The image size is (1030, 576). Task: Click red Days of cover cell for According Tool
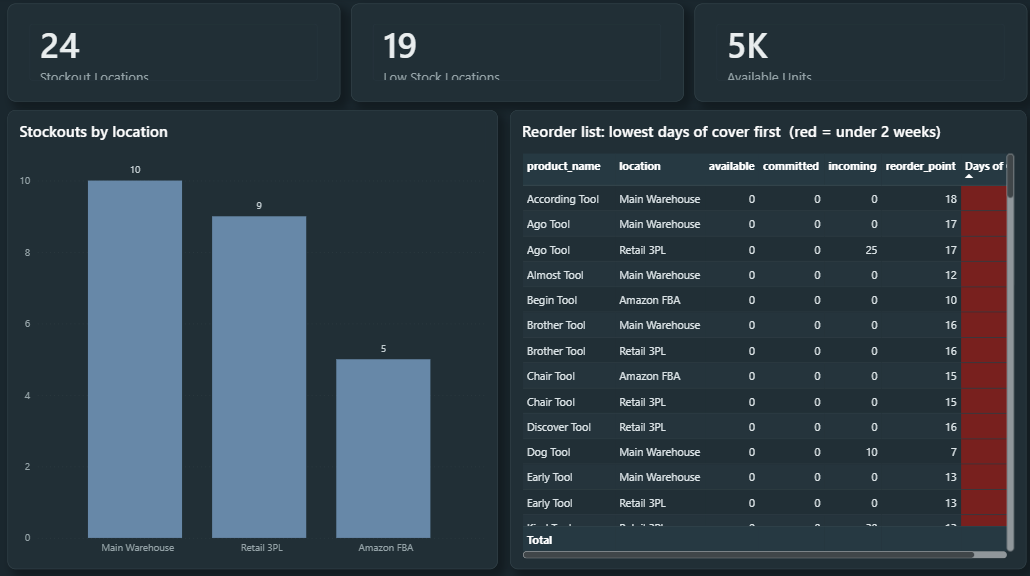(983, 199)
